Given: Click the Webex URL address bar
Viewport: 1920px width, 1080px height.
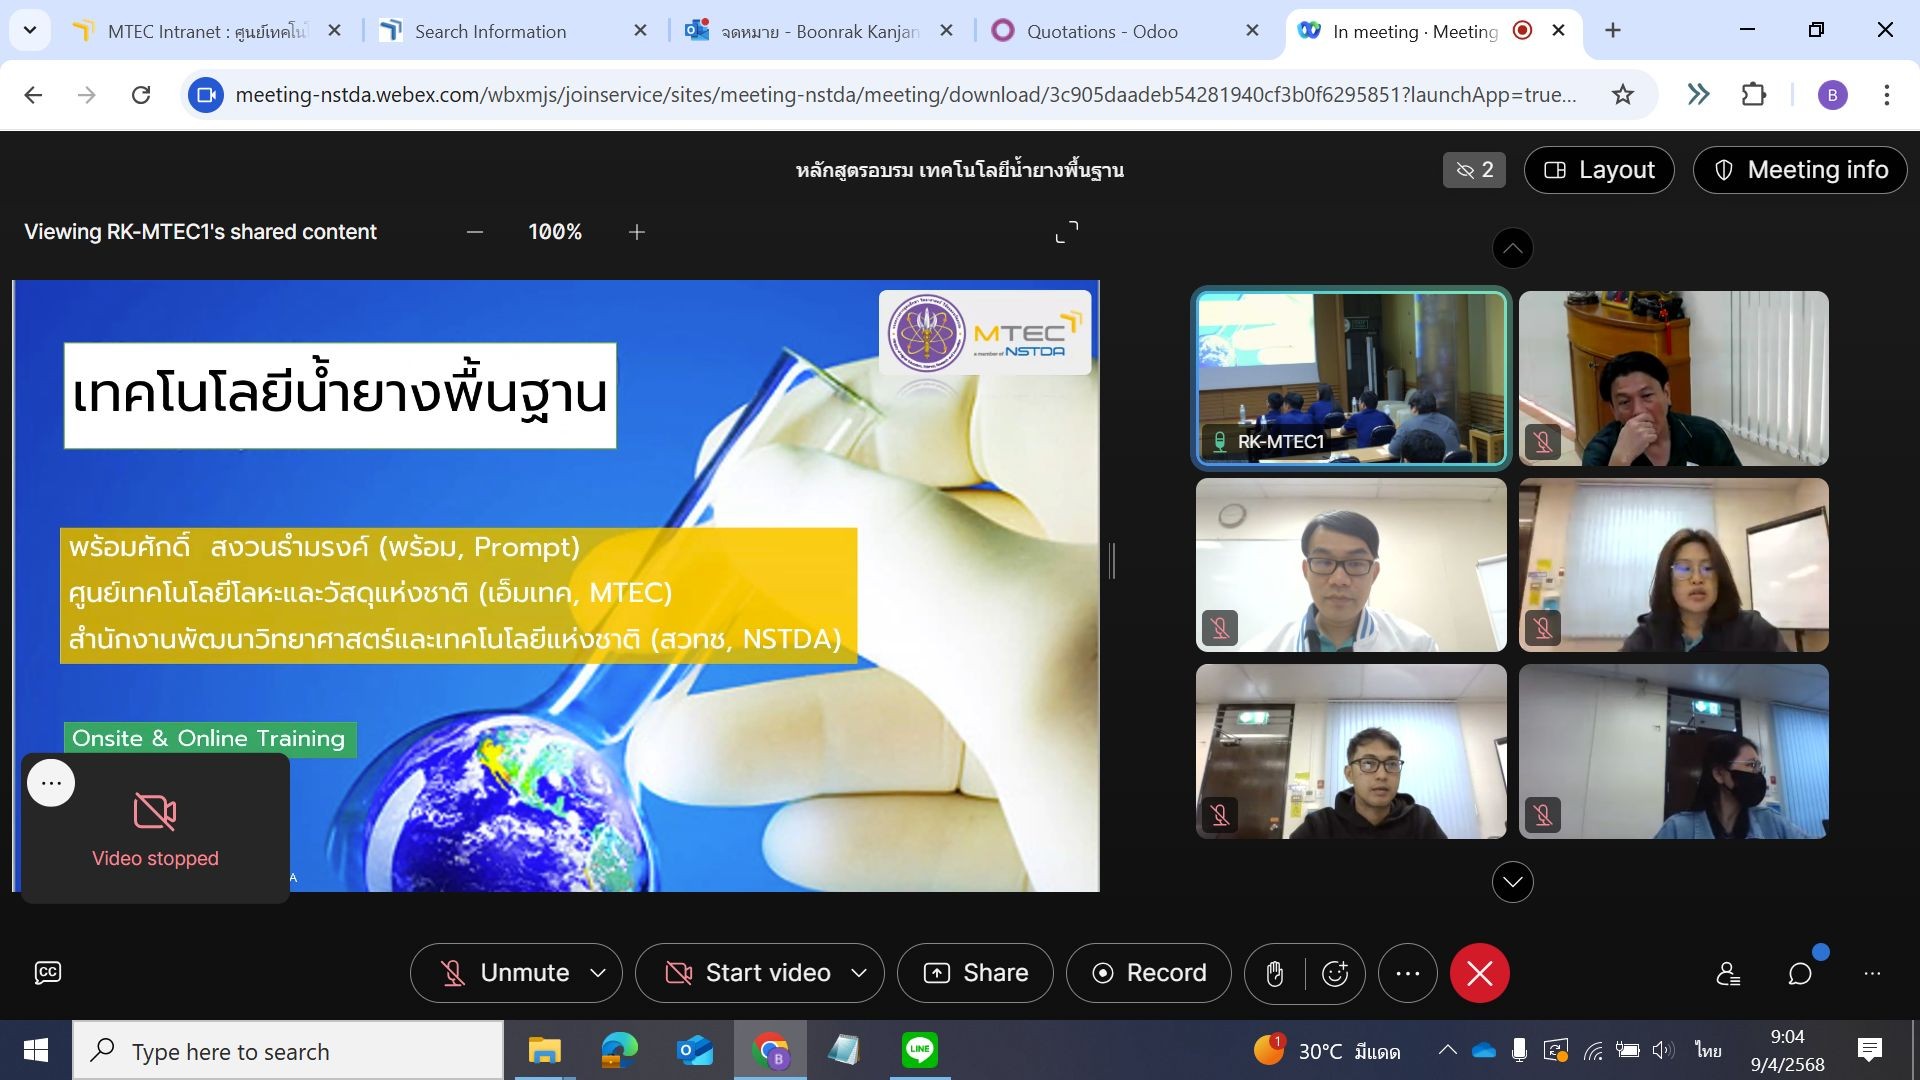Looking at the screenshot, I should point(905,95).
